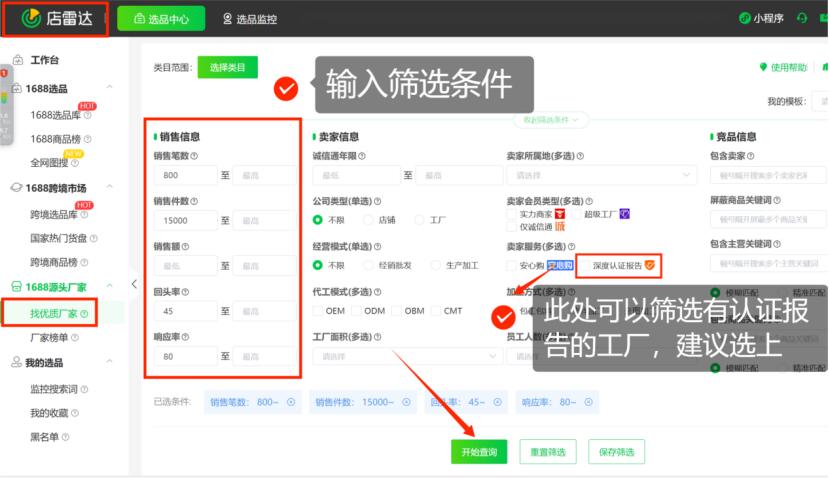
Task: Switch to the 选品监控 tab
Action: (250, 19)
